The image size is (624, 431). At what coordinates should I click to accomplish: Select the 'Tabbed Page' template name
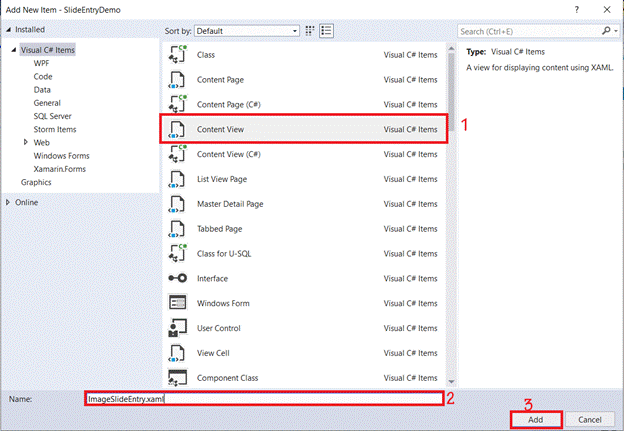(x=220, y=229)
